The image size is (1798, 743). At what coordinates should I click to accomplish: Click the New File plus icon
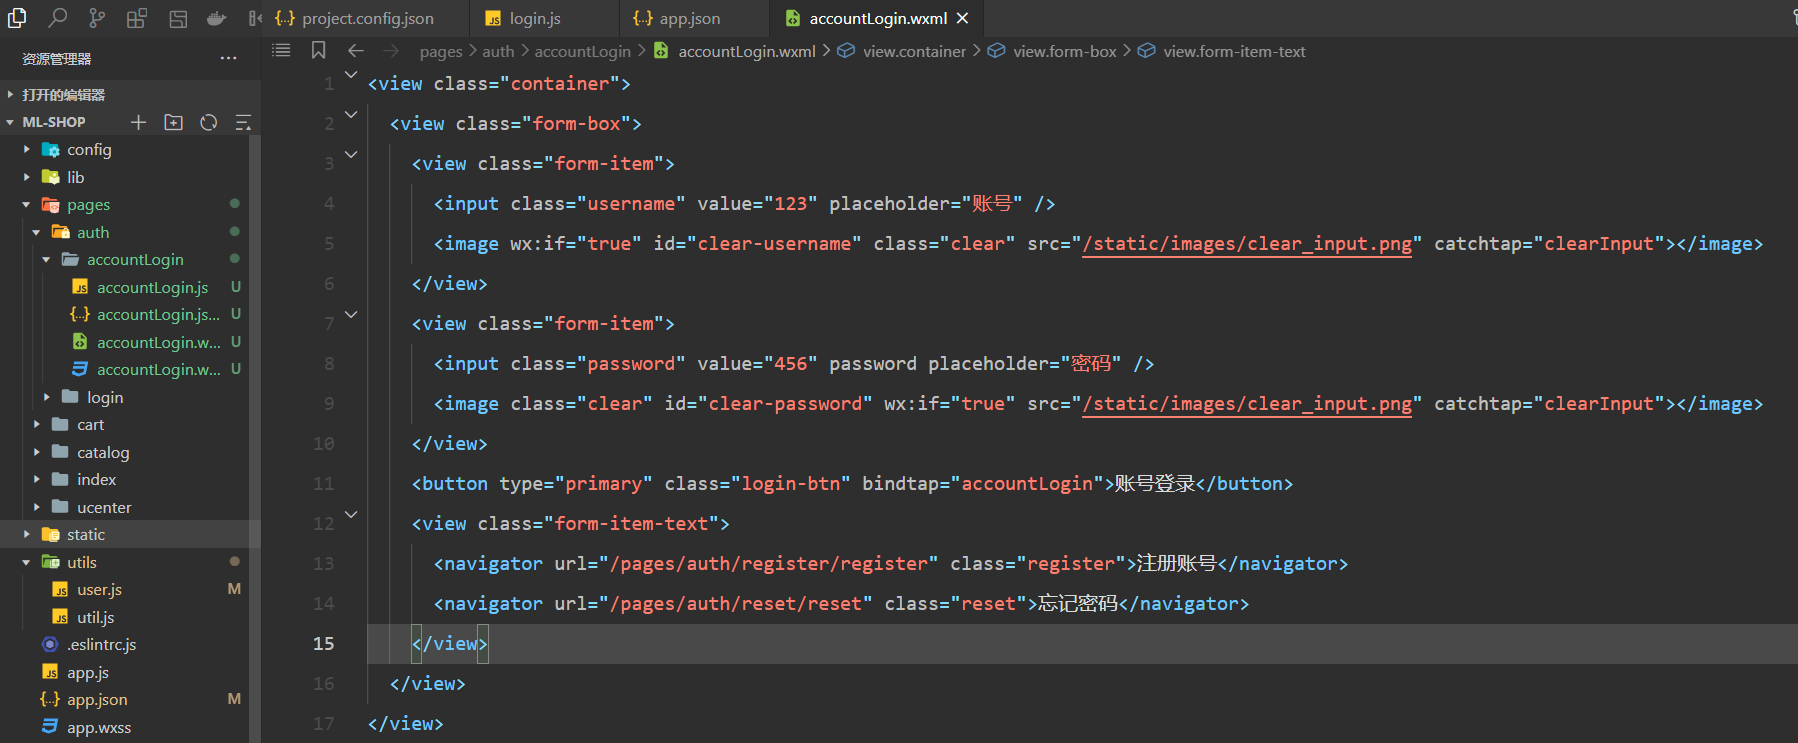pyautogui.click(x=138, y=122)
